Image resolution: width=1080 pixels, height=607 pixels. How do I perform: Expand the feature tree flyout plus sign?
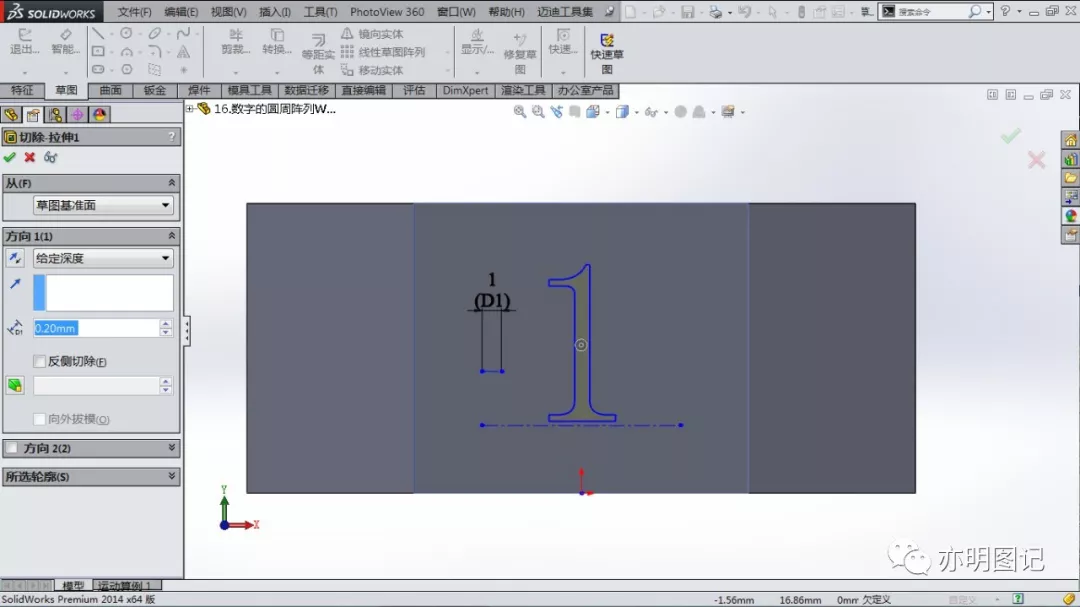(189, 109)
